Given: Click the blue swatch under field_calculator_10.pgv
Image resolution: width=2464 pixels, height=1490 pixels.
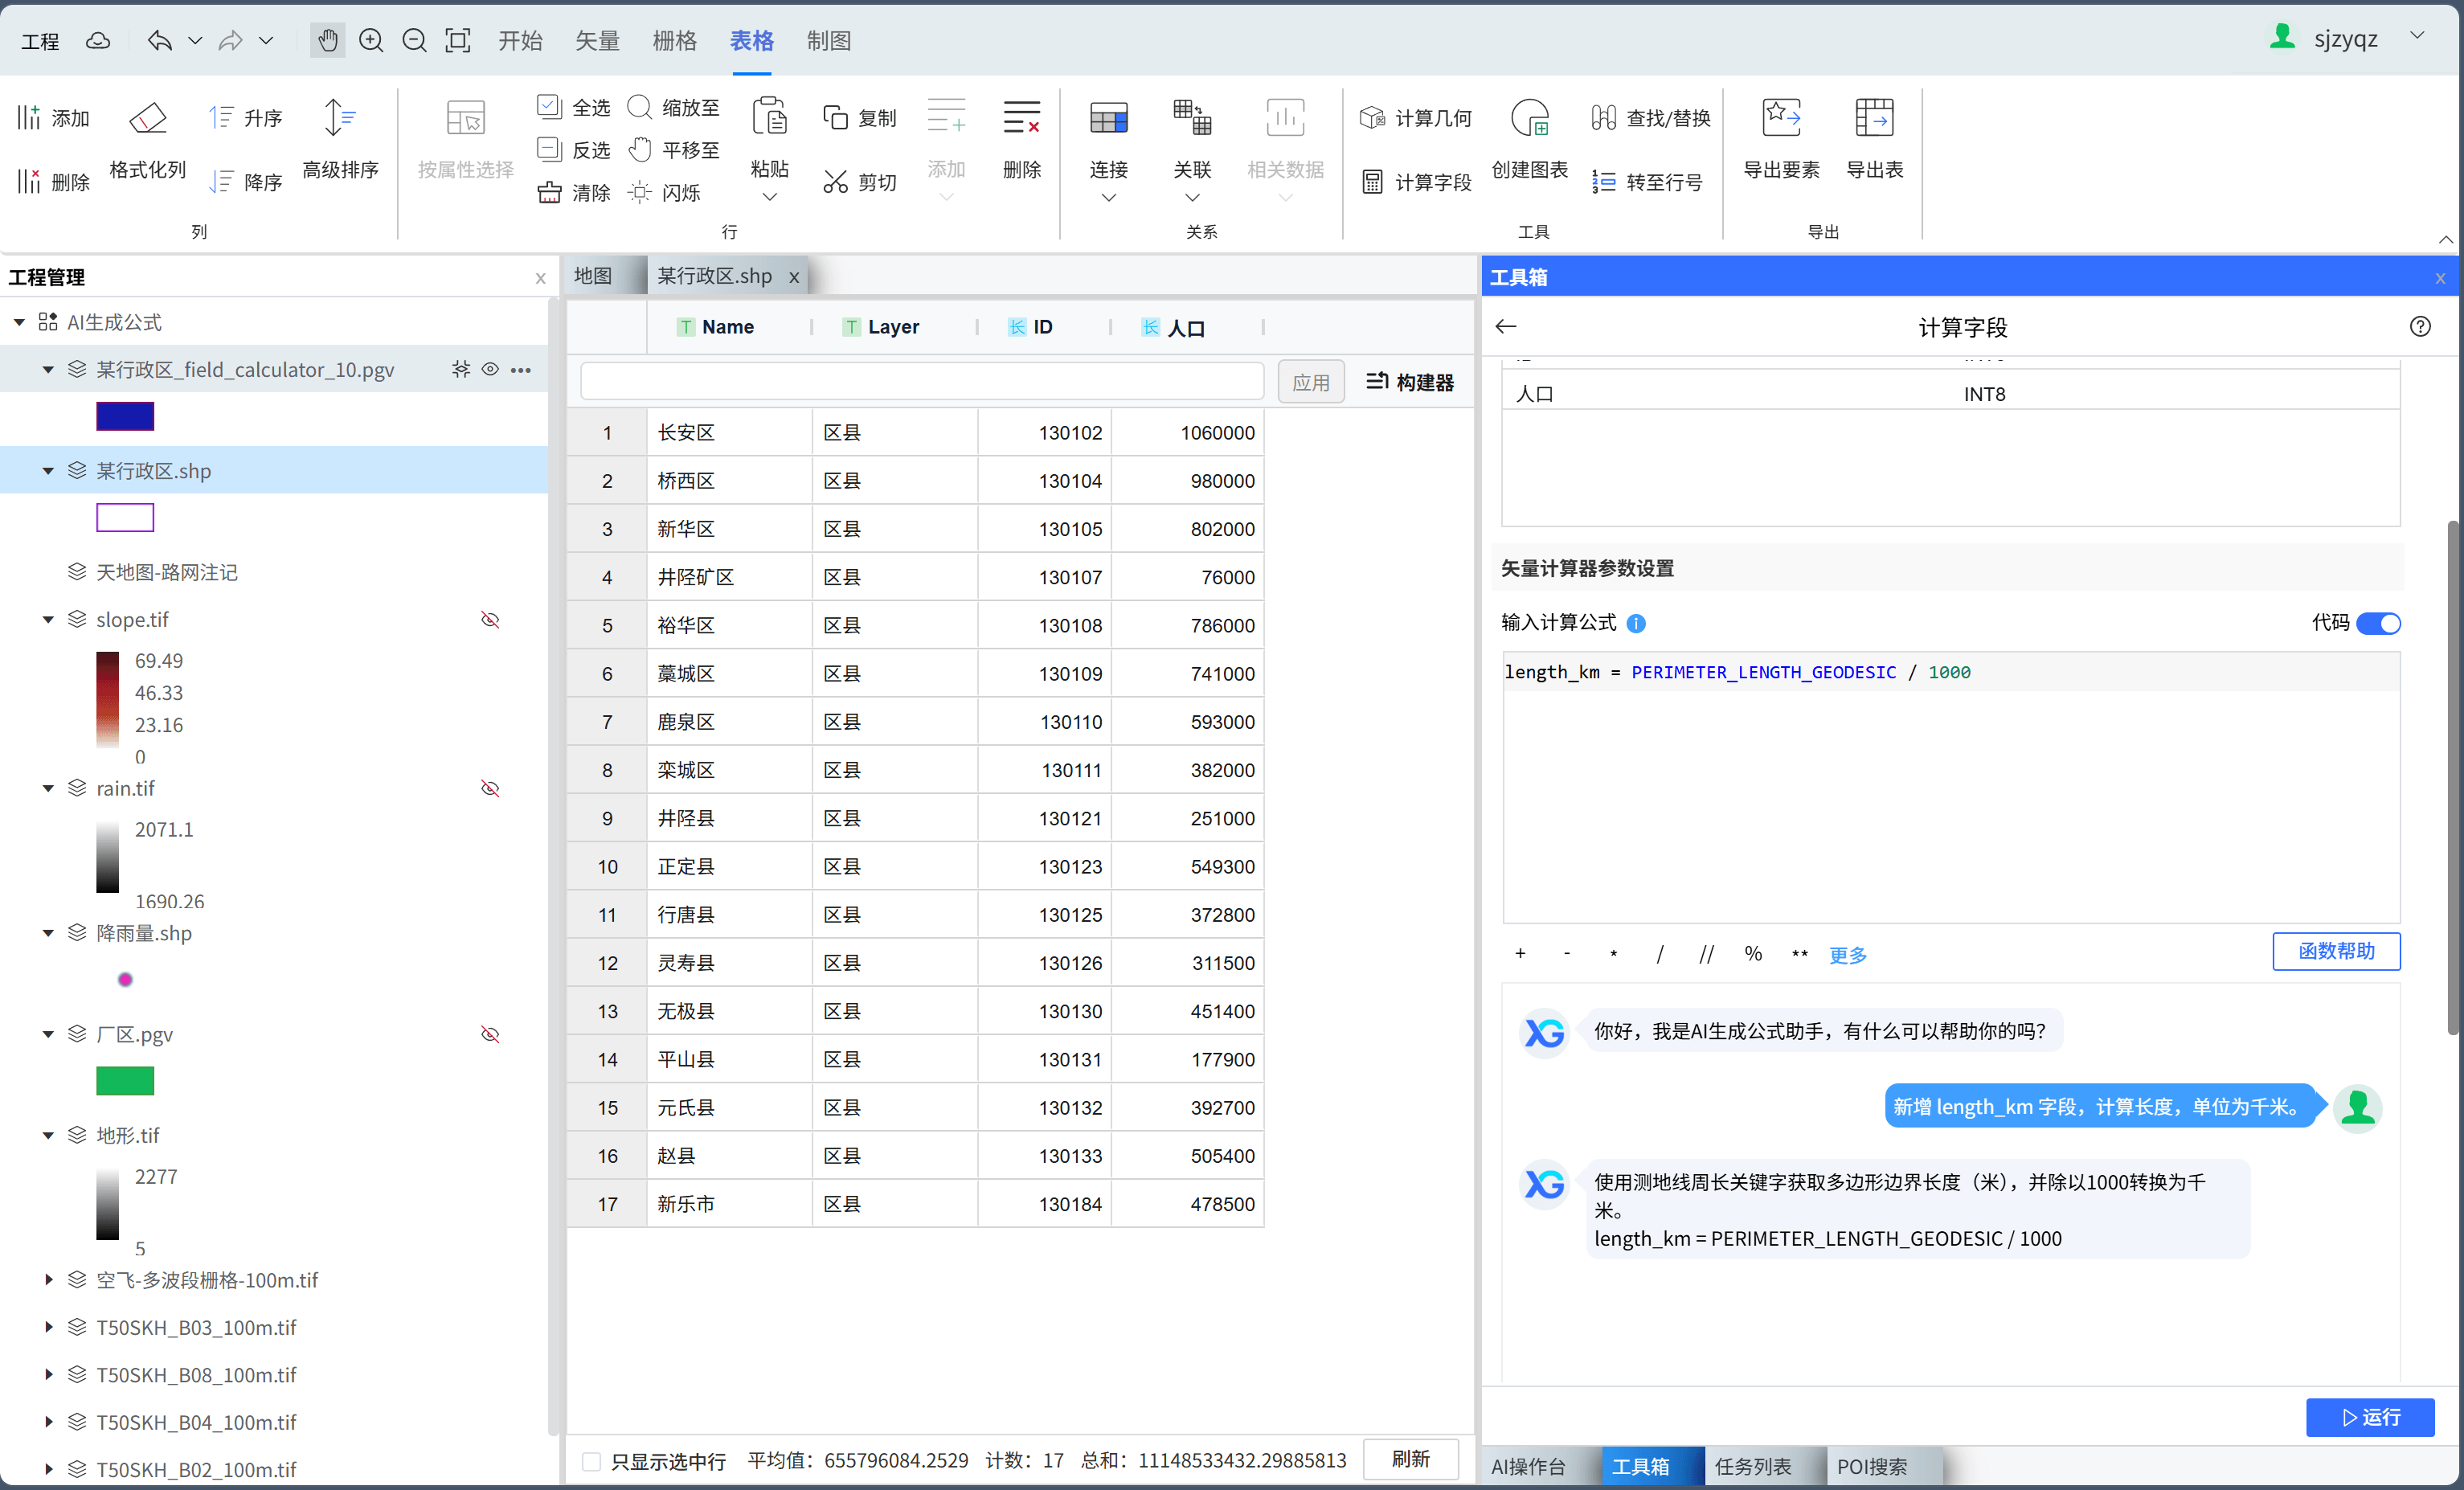Looking at the screenshot, I should (x=125, y=416).
